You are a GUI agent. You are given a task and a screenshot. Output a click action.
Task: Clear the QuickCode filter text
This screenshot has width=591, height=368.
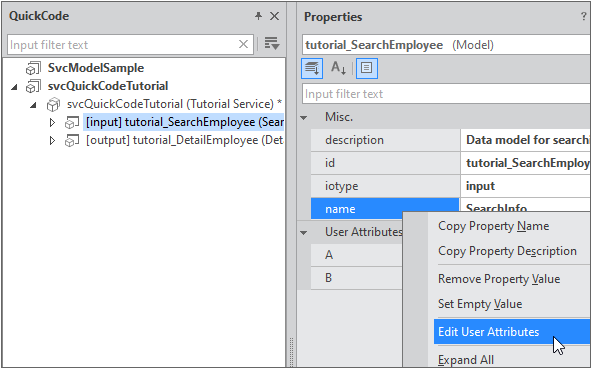click(243, 44)
